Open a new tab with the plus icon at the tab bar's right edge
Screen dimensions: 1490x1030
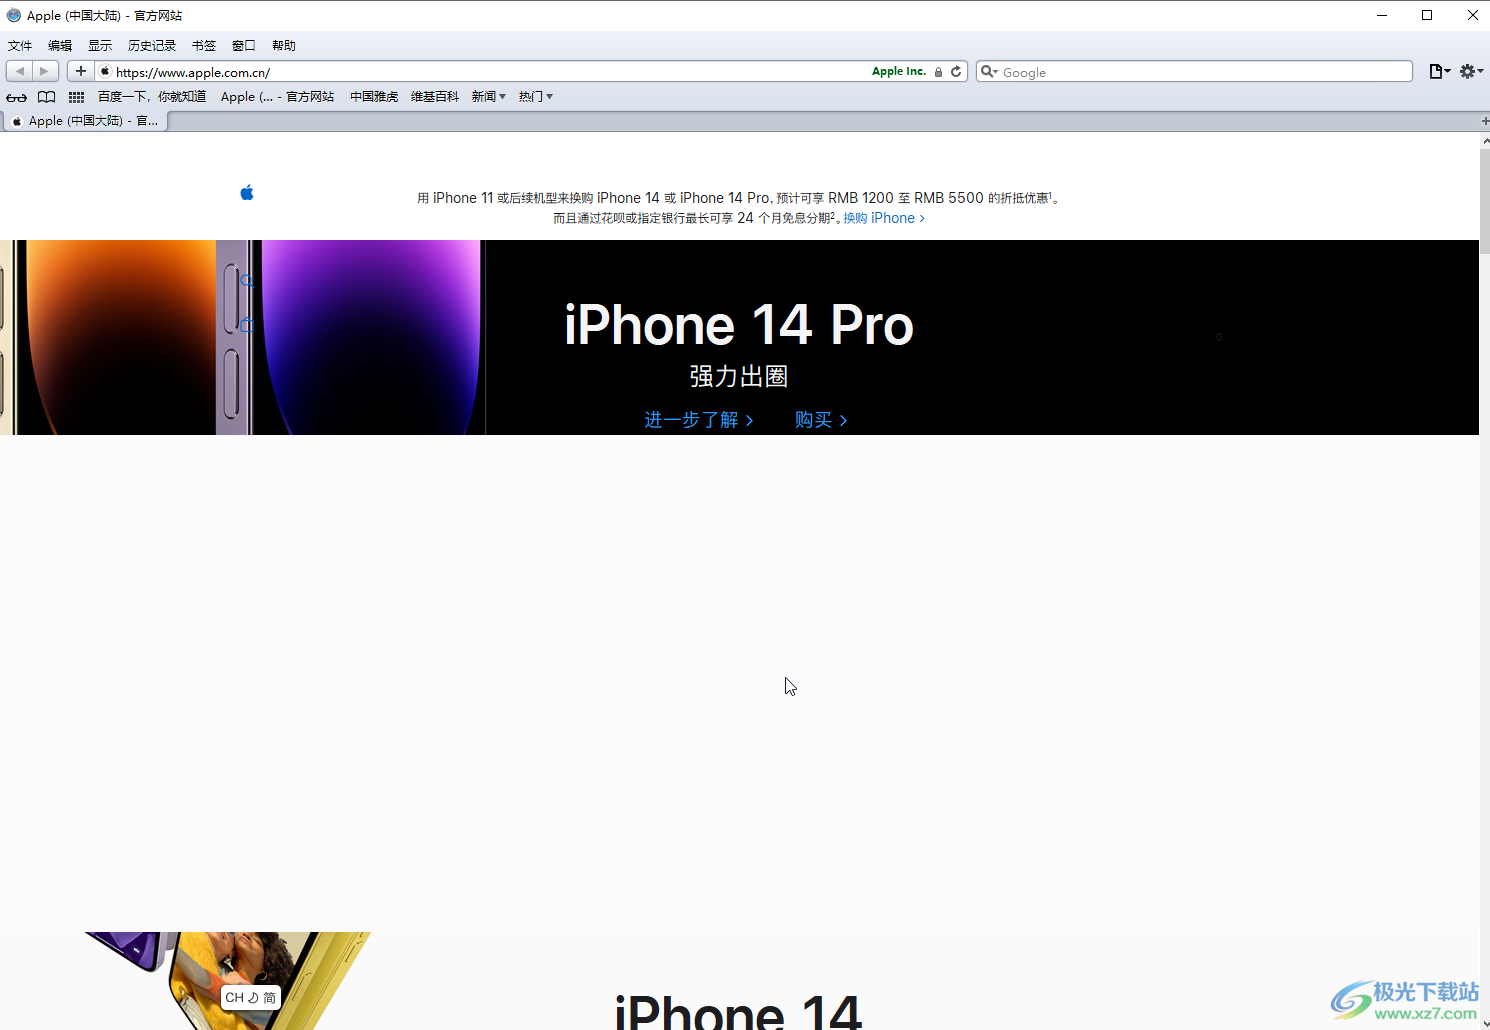point(1485,121)
